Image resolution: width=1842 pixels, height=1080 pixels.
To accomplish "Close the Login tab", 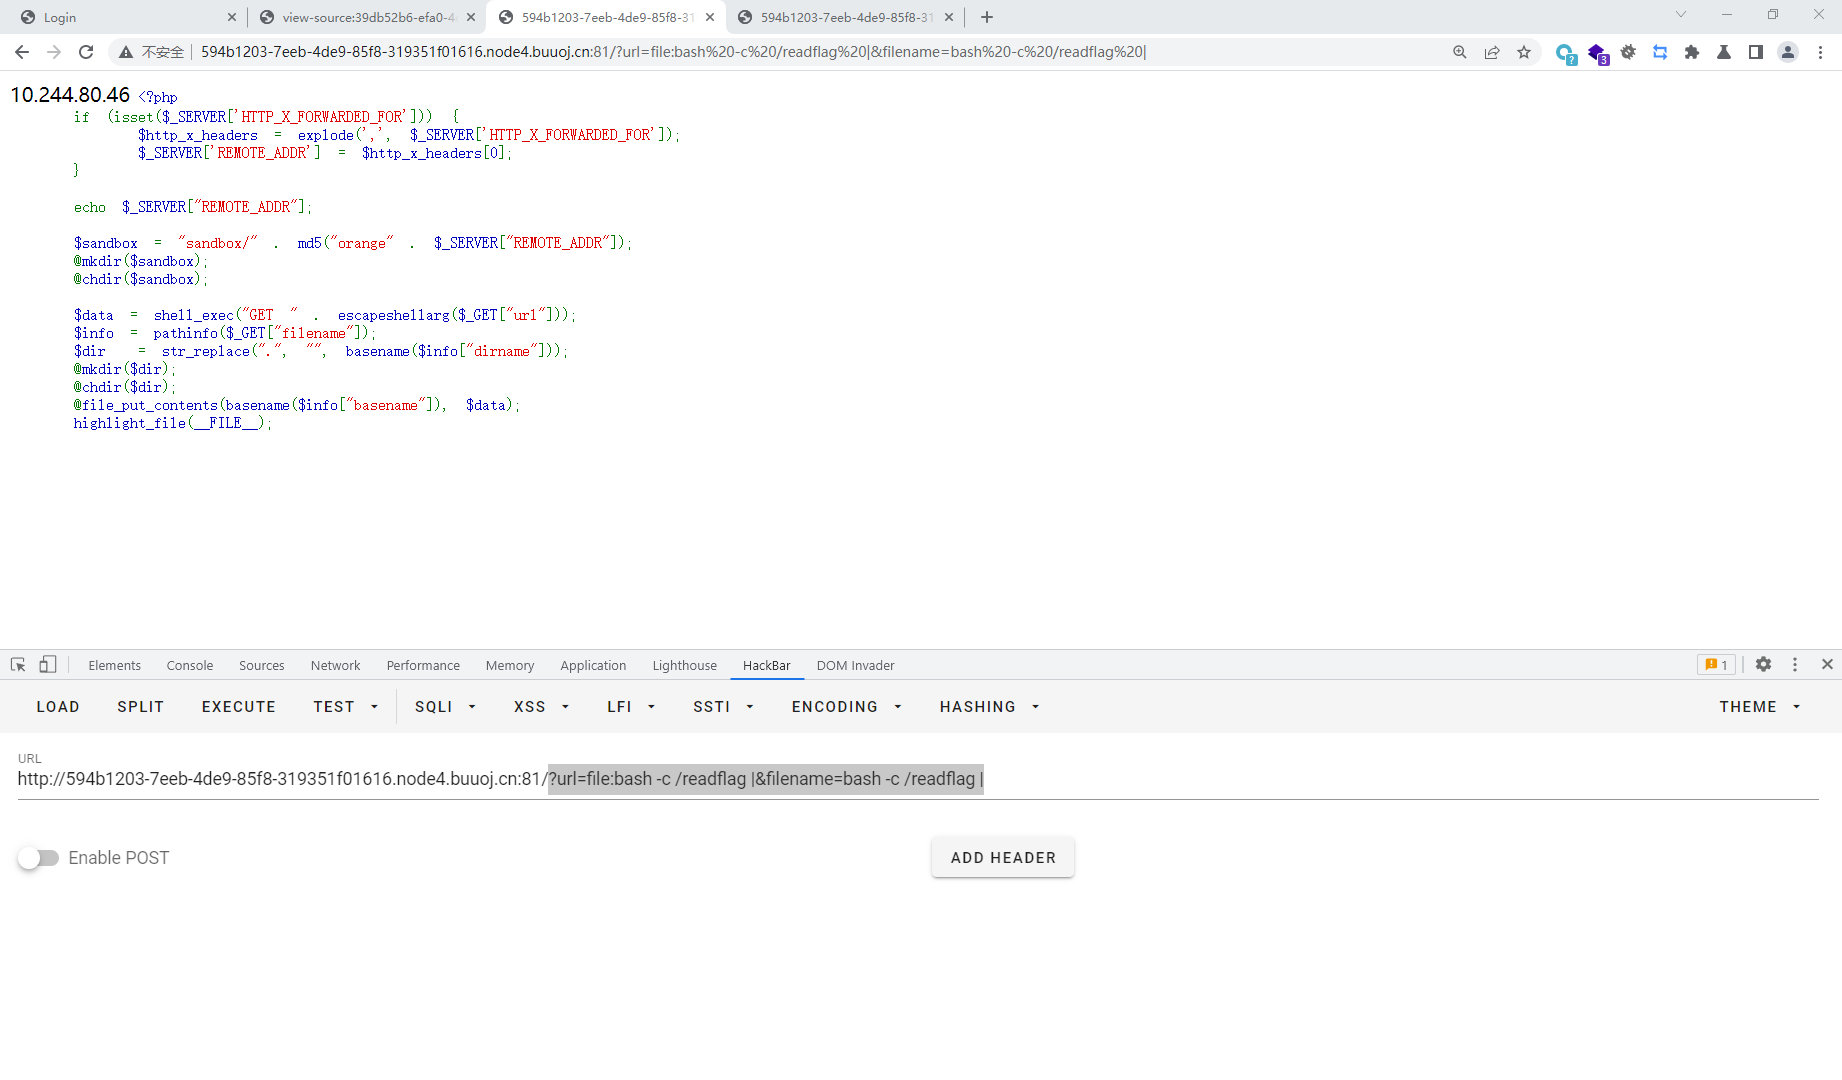I will pos(232,17).
